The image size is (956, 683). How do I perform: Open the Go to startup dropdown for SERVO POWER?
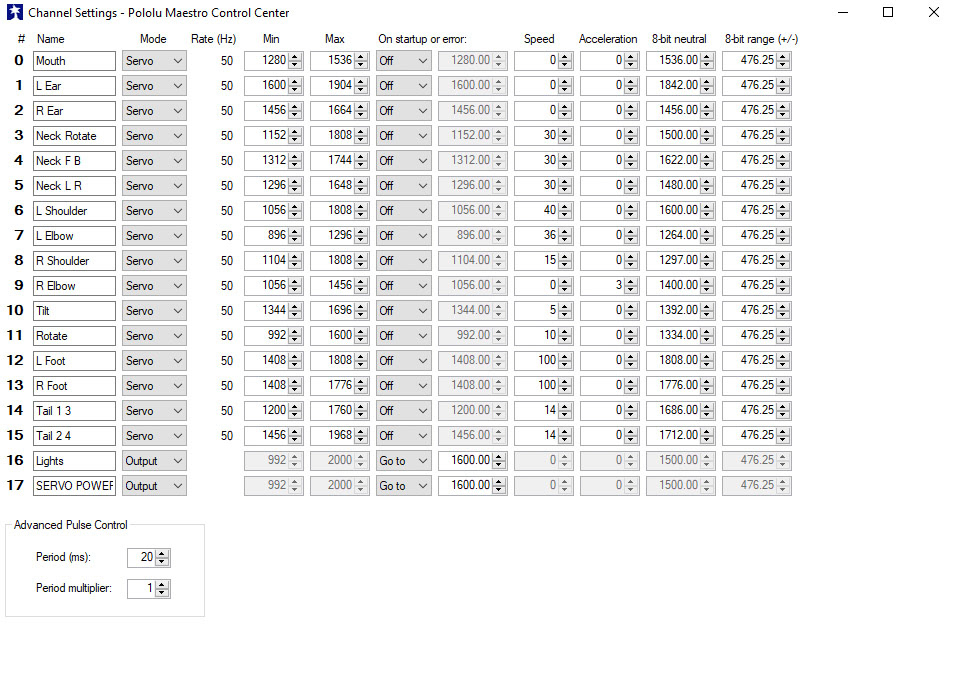tap(403, 486)
